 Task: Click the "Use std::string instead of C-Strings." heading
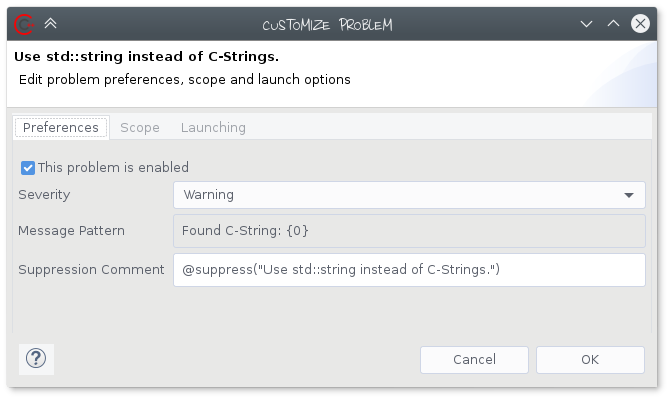pyautogui.click(x=146, y=56)
